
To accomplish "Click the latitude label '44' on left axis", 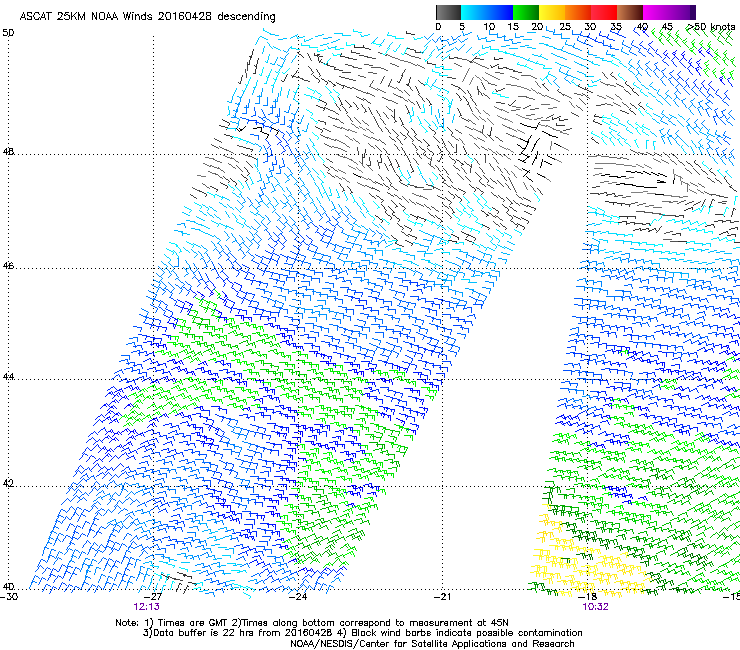I will tap(8, 377).
